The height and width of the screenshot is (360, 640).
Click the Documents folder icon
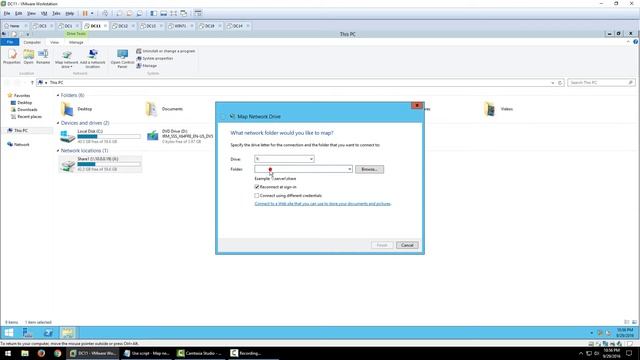151,109
